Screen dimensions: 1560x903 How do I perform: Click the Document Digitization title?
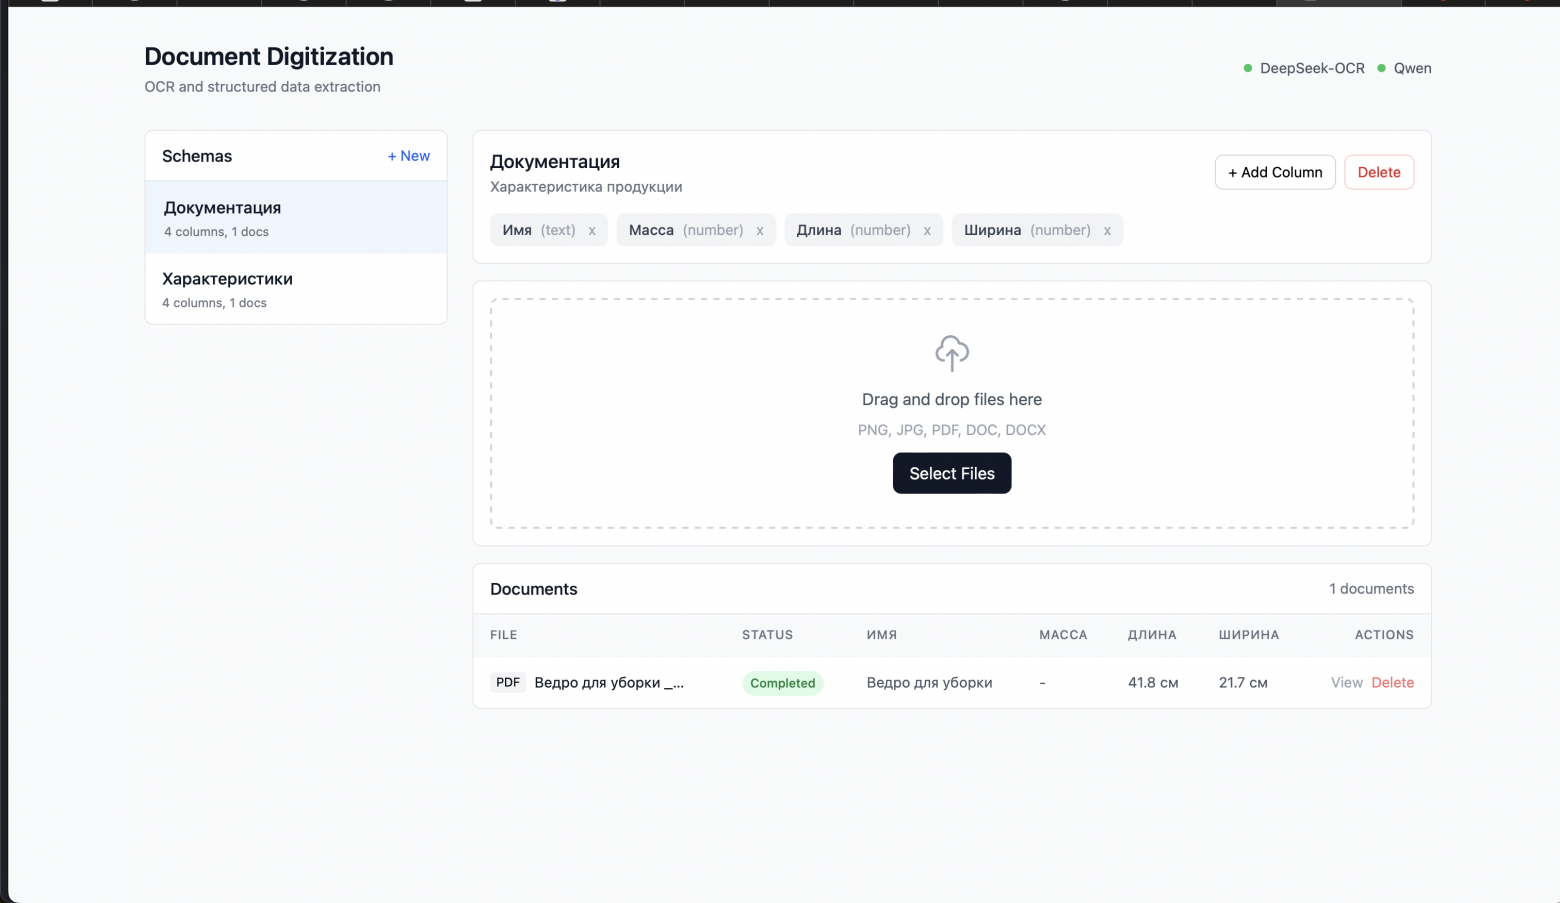click(269, 57)
